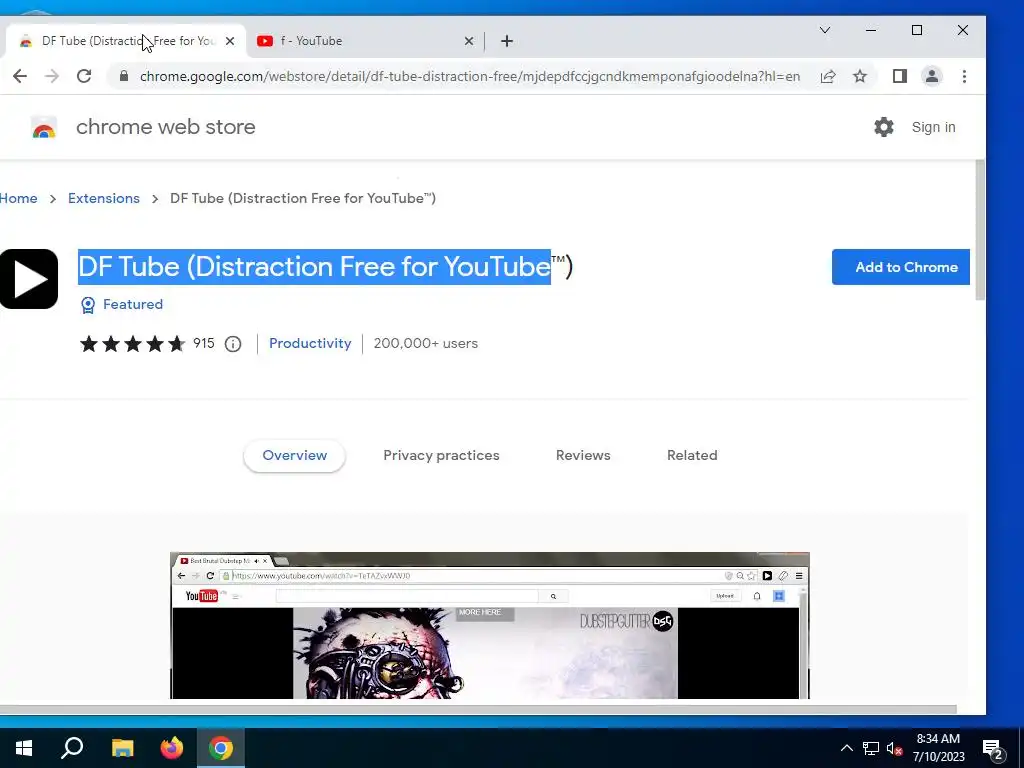Open Firefox from the taskbar
Viewport: 1024px width, 768px height.
click(172, 748)
